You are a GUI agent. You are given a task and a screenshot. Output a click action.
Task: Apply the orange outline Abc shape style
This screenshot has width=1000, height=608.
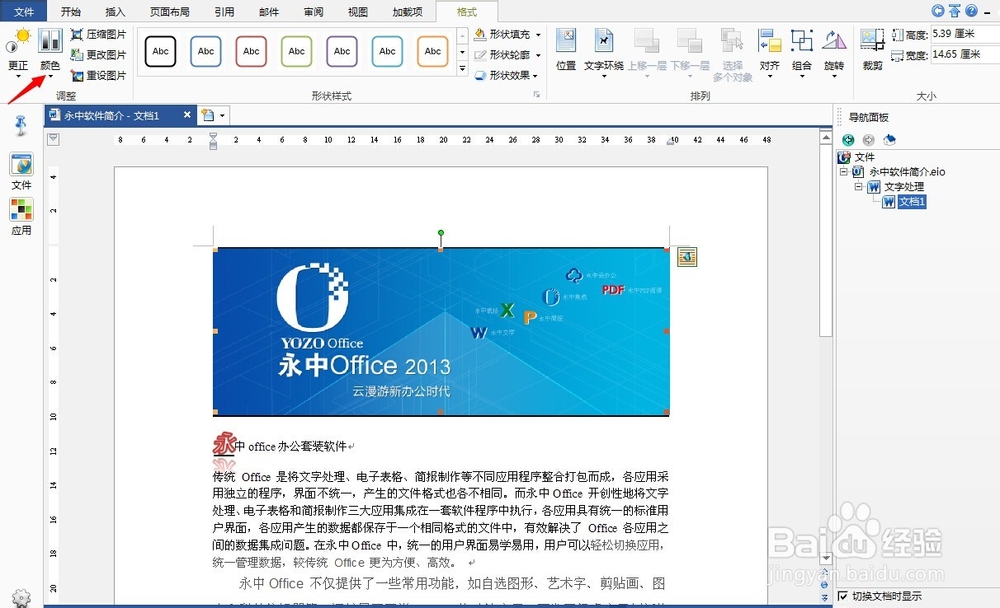(433, 52)
